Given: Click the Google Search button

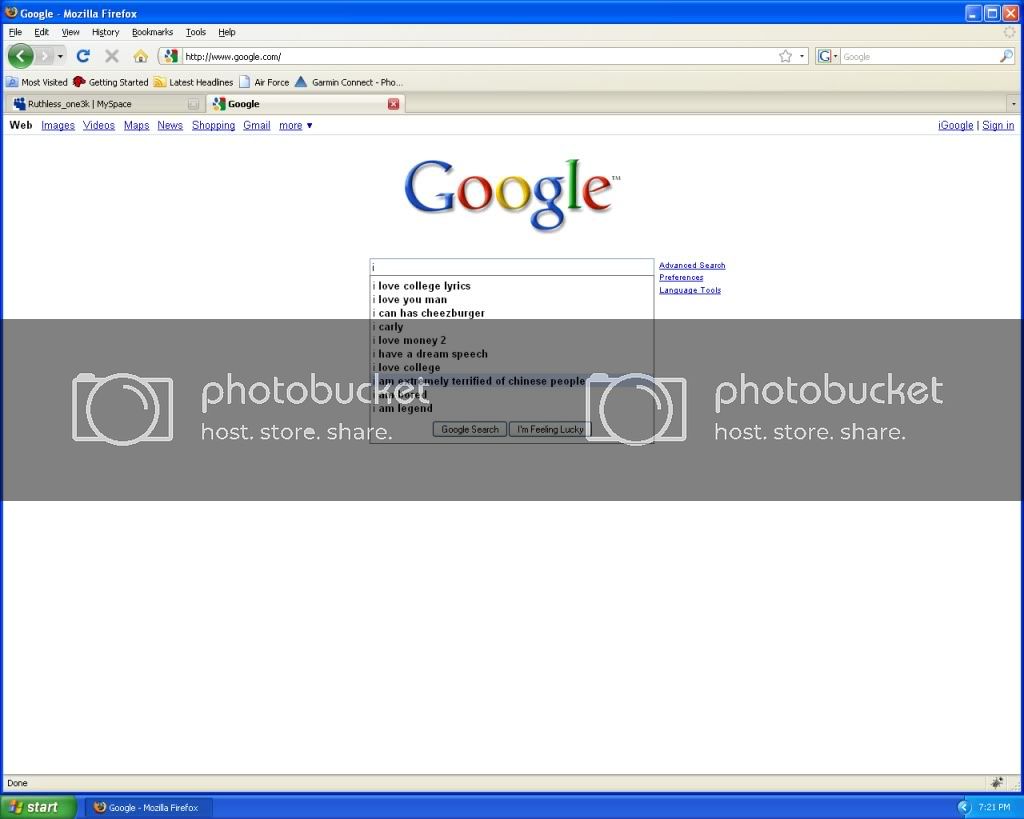Looking at the screenshot, I should [470, 429].
